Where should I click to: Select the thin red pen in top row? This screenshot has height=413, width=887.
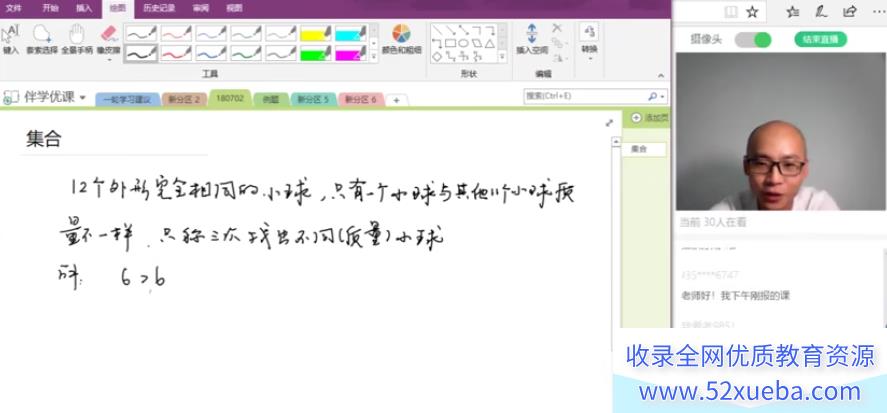point(176,33)
